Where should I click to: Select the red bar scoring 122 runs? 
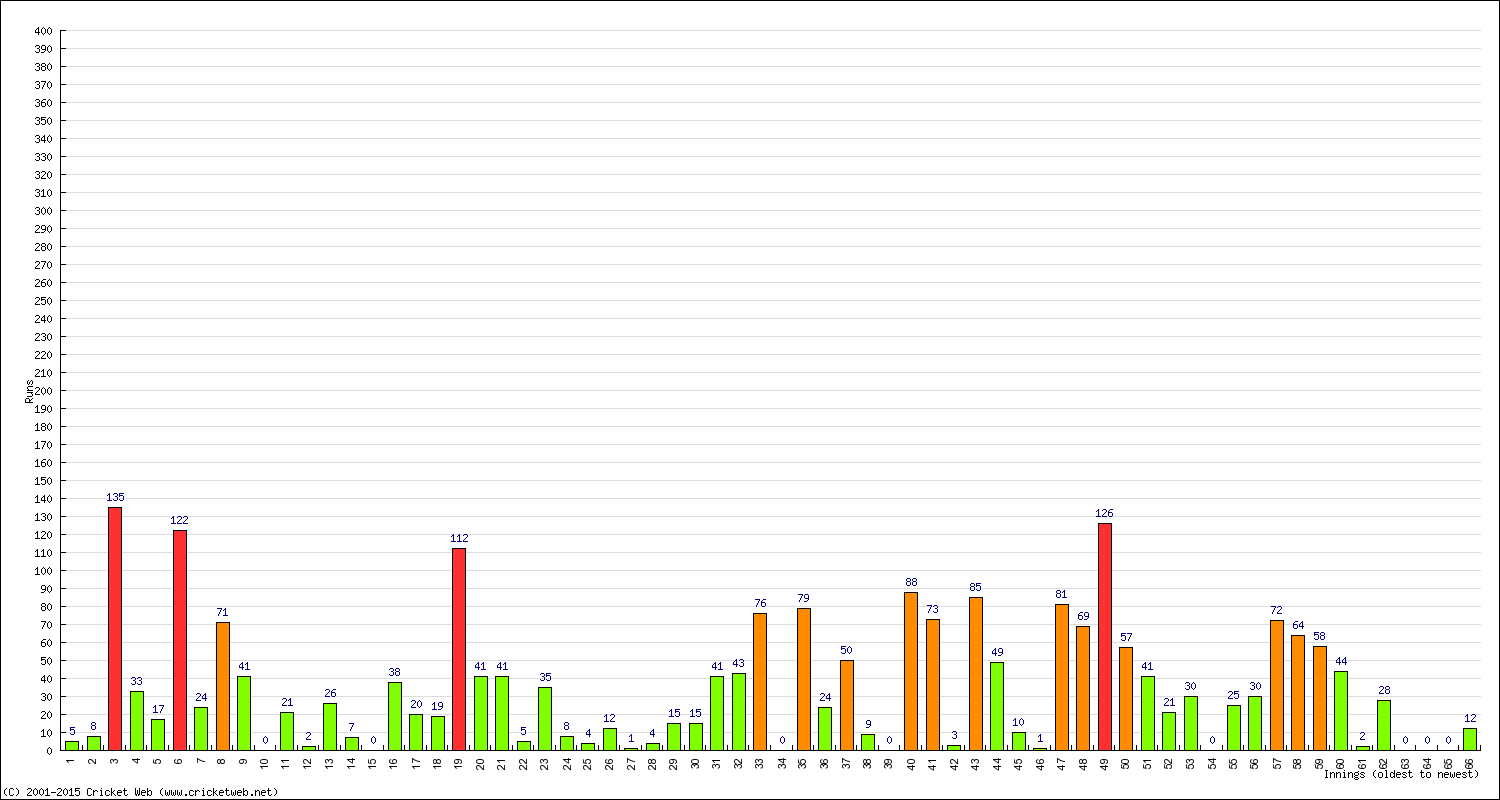click(x=179, y=640)
